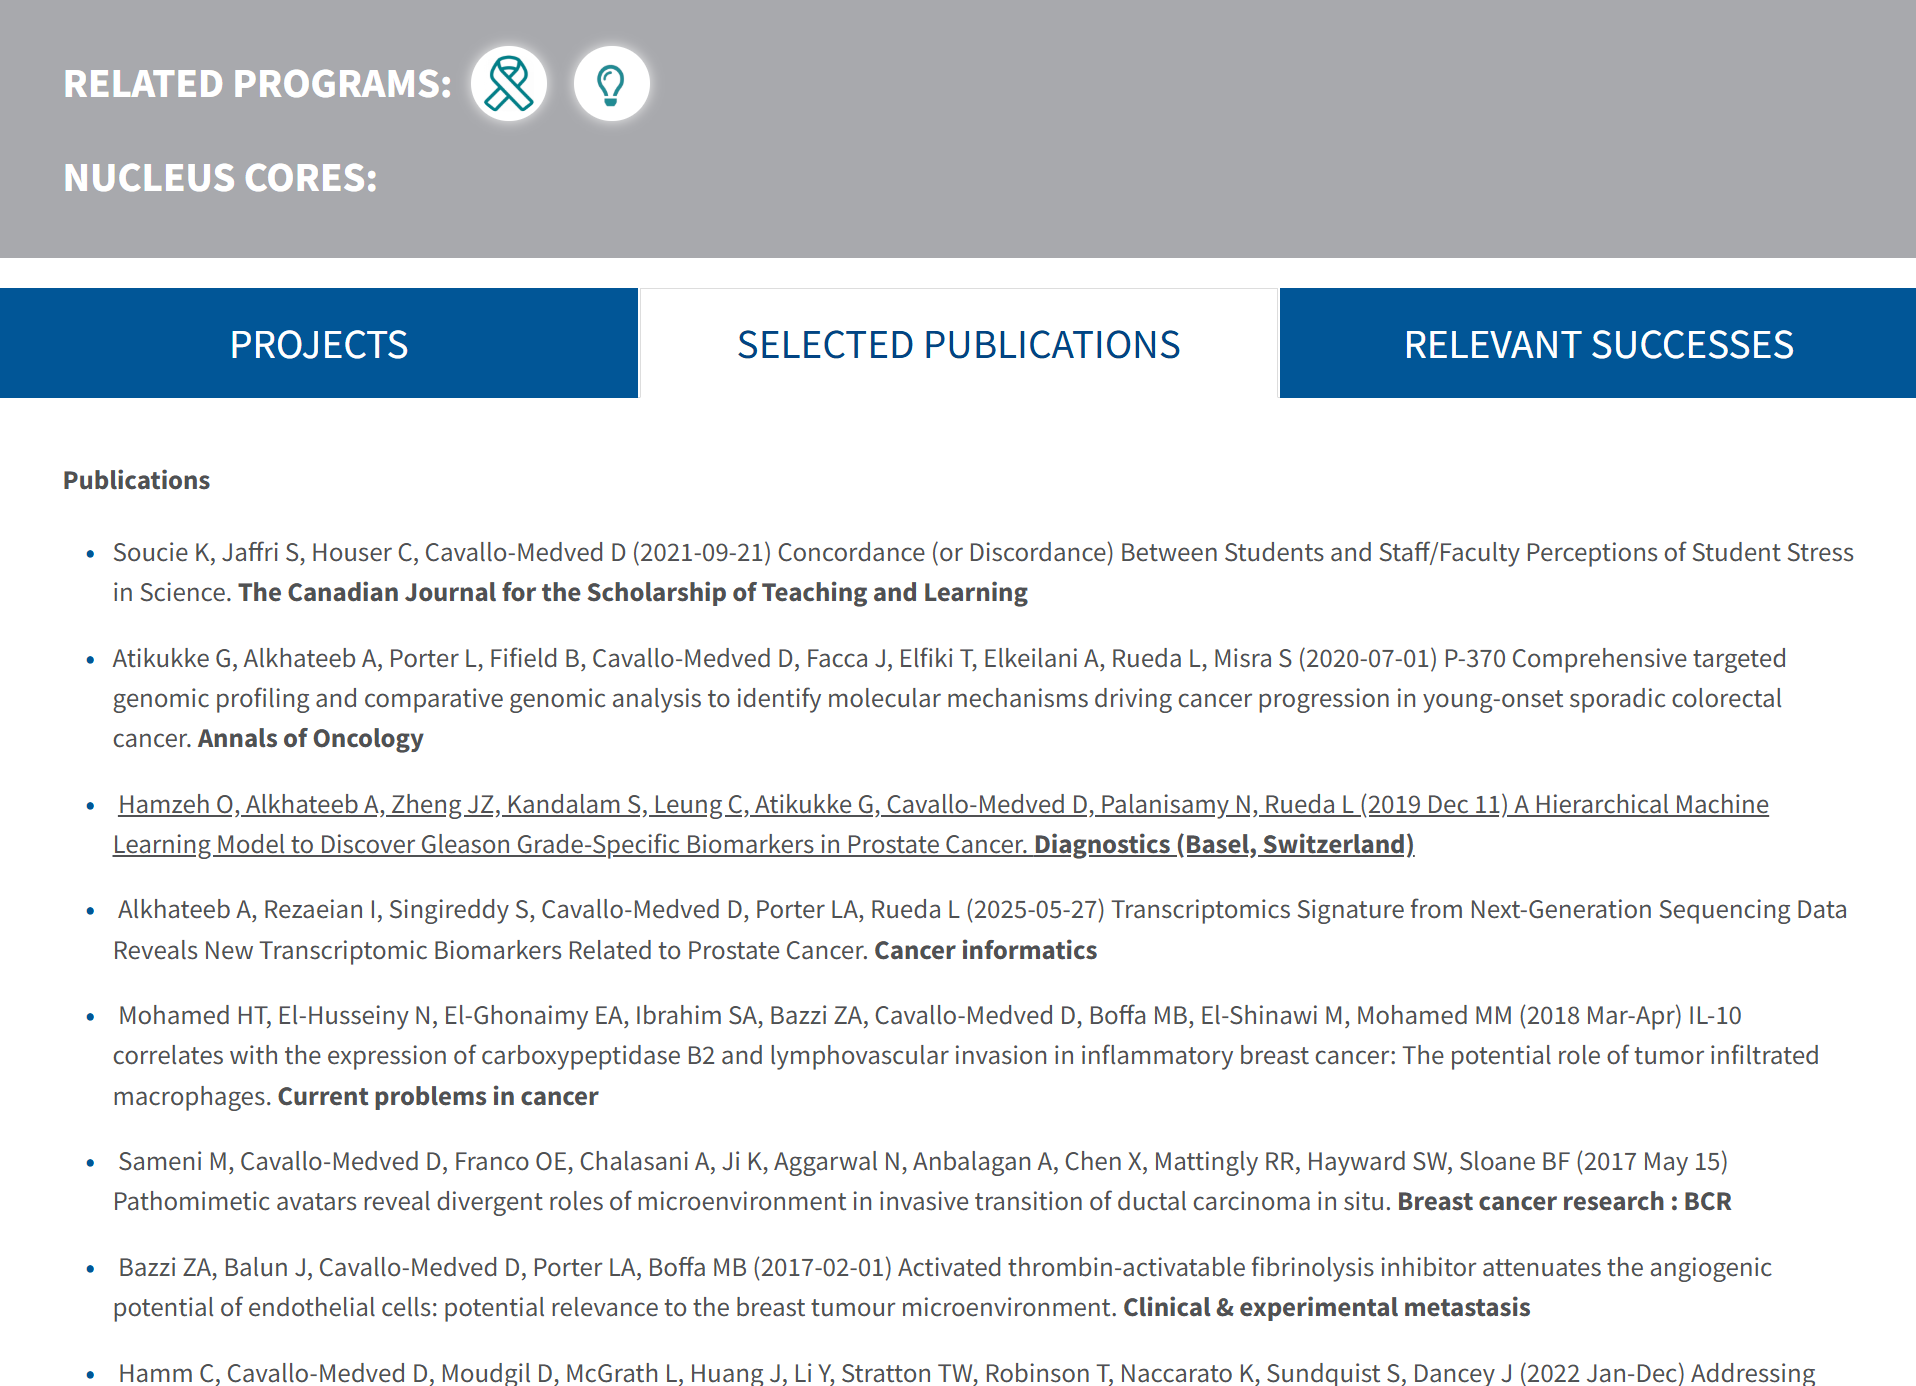The image size is (1916, 1386).
Task: Click the Current problems in cancer journal name
Action: click(x=437, y=1097)
